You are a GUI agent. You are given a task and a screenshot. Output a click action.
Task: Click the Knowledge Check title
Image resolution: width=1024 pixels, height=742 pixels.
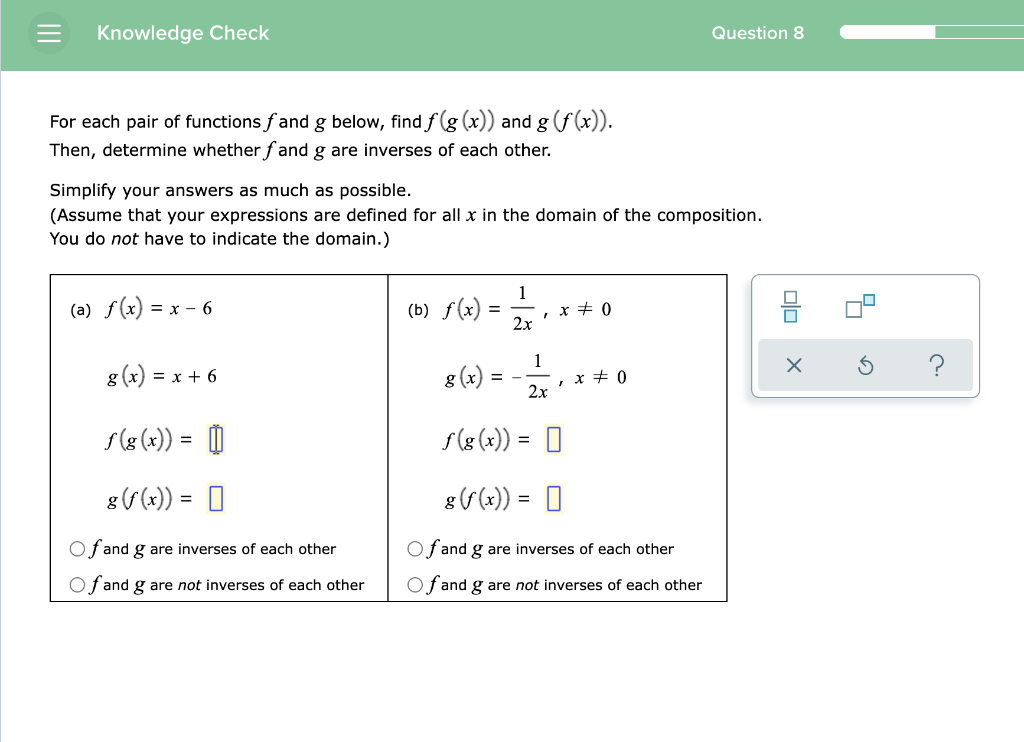pos(182,33)
